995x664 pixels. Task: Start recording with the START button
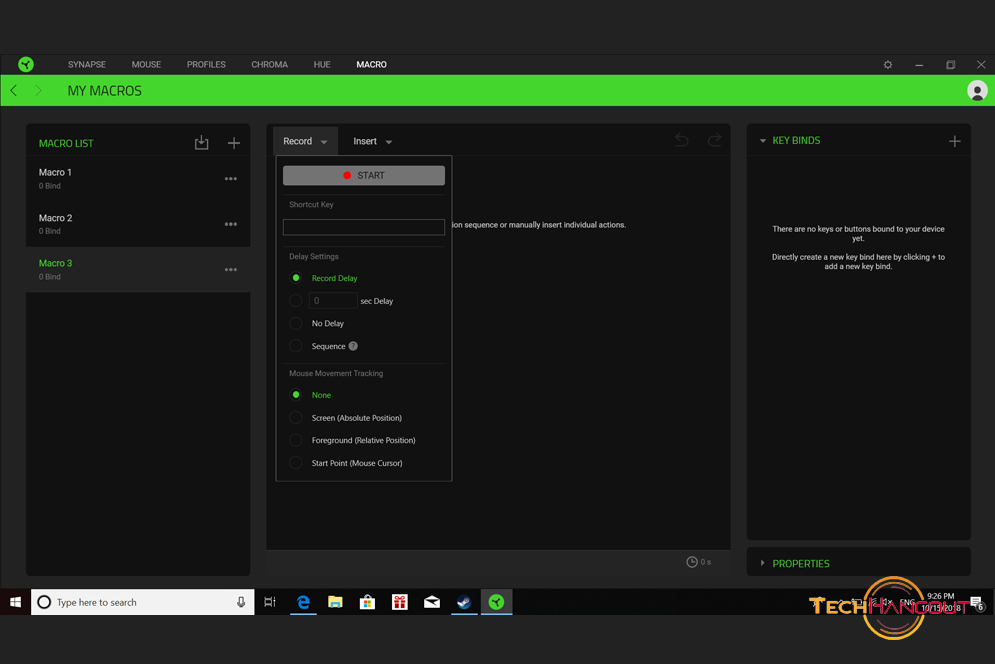point(364,175)
